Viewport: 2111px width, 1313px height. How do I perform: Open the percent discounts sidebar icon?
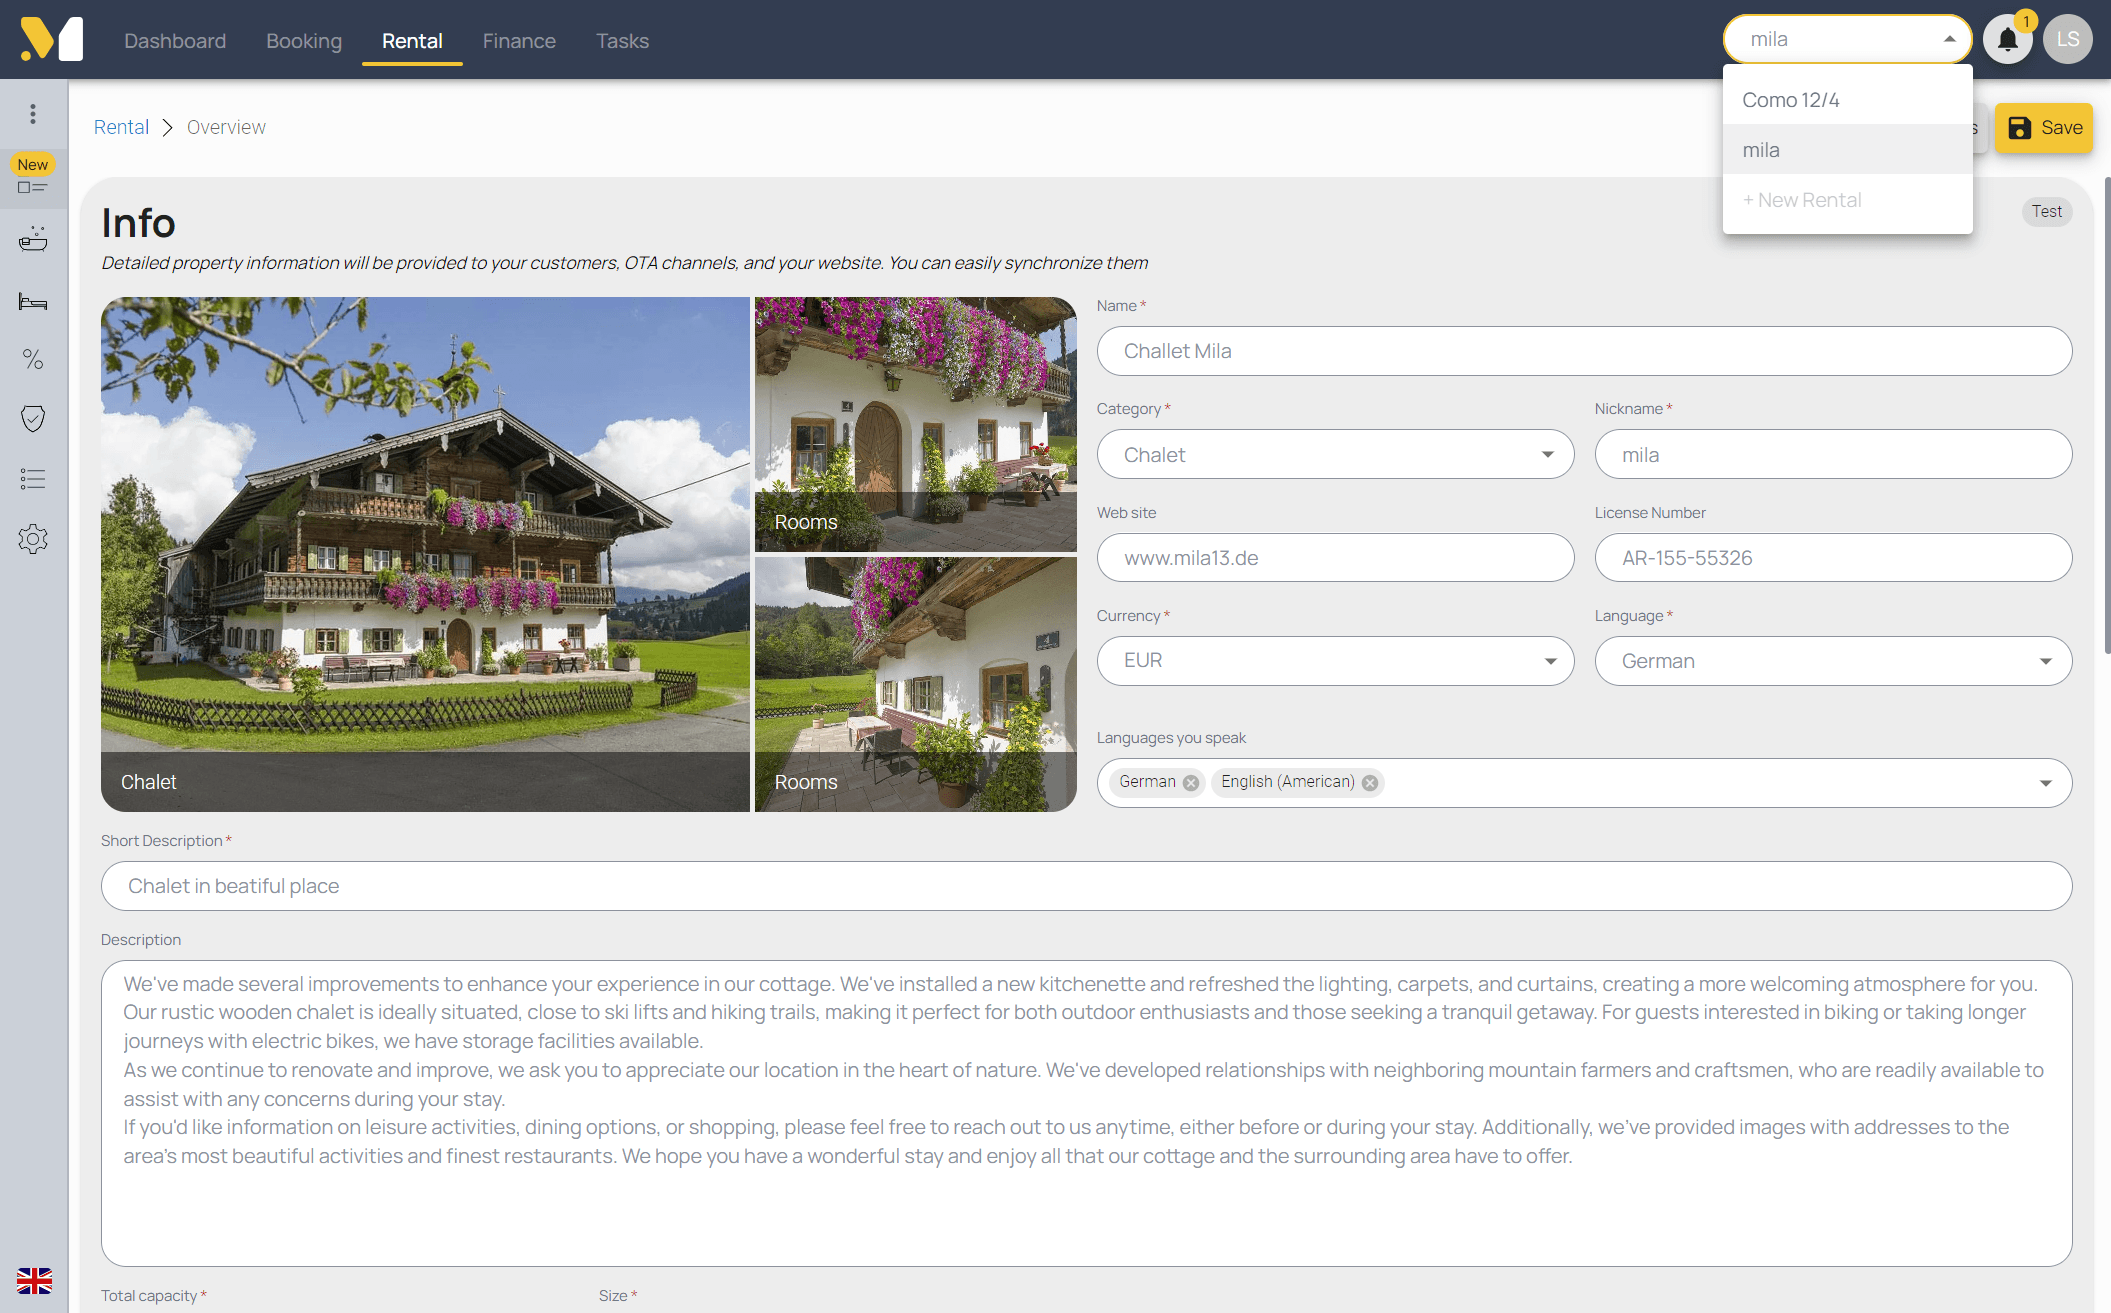[33, 359]
